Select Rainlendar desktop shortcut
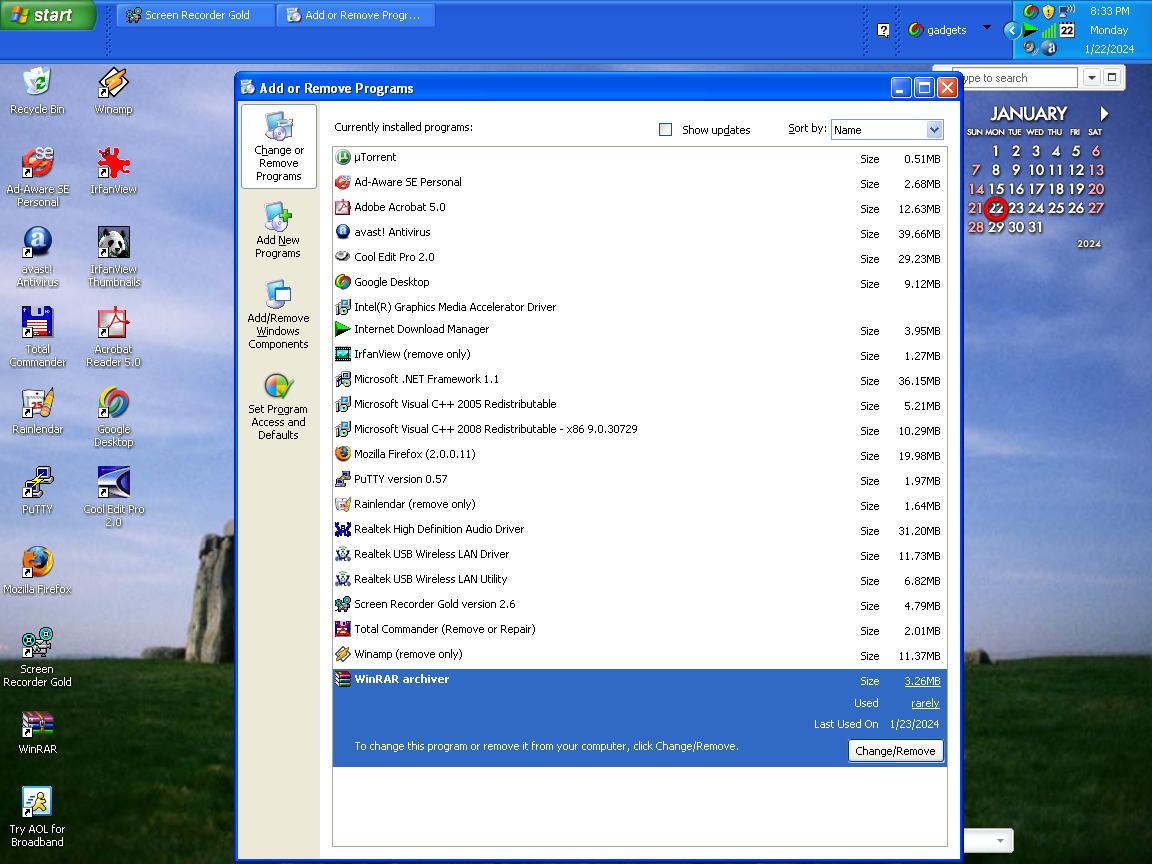Image resolution: width=1152 pixels, height=864 pixels. [x=37, y=411]
